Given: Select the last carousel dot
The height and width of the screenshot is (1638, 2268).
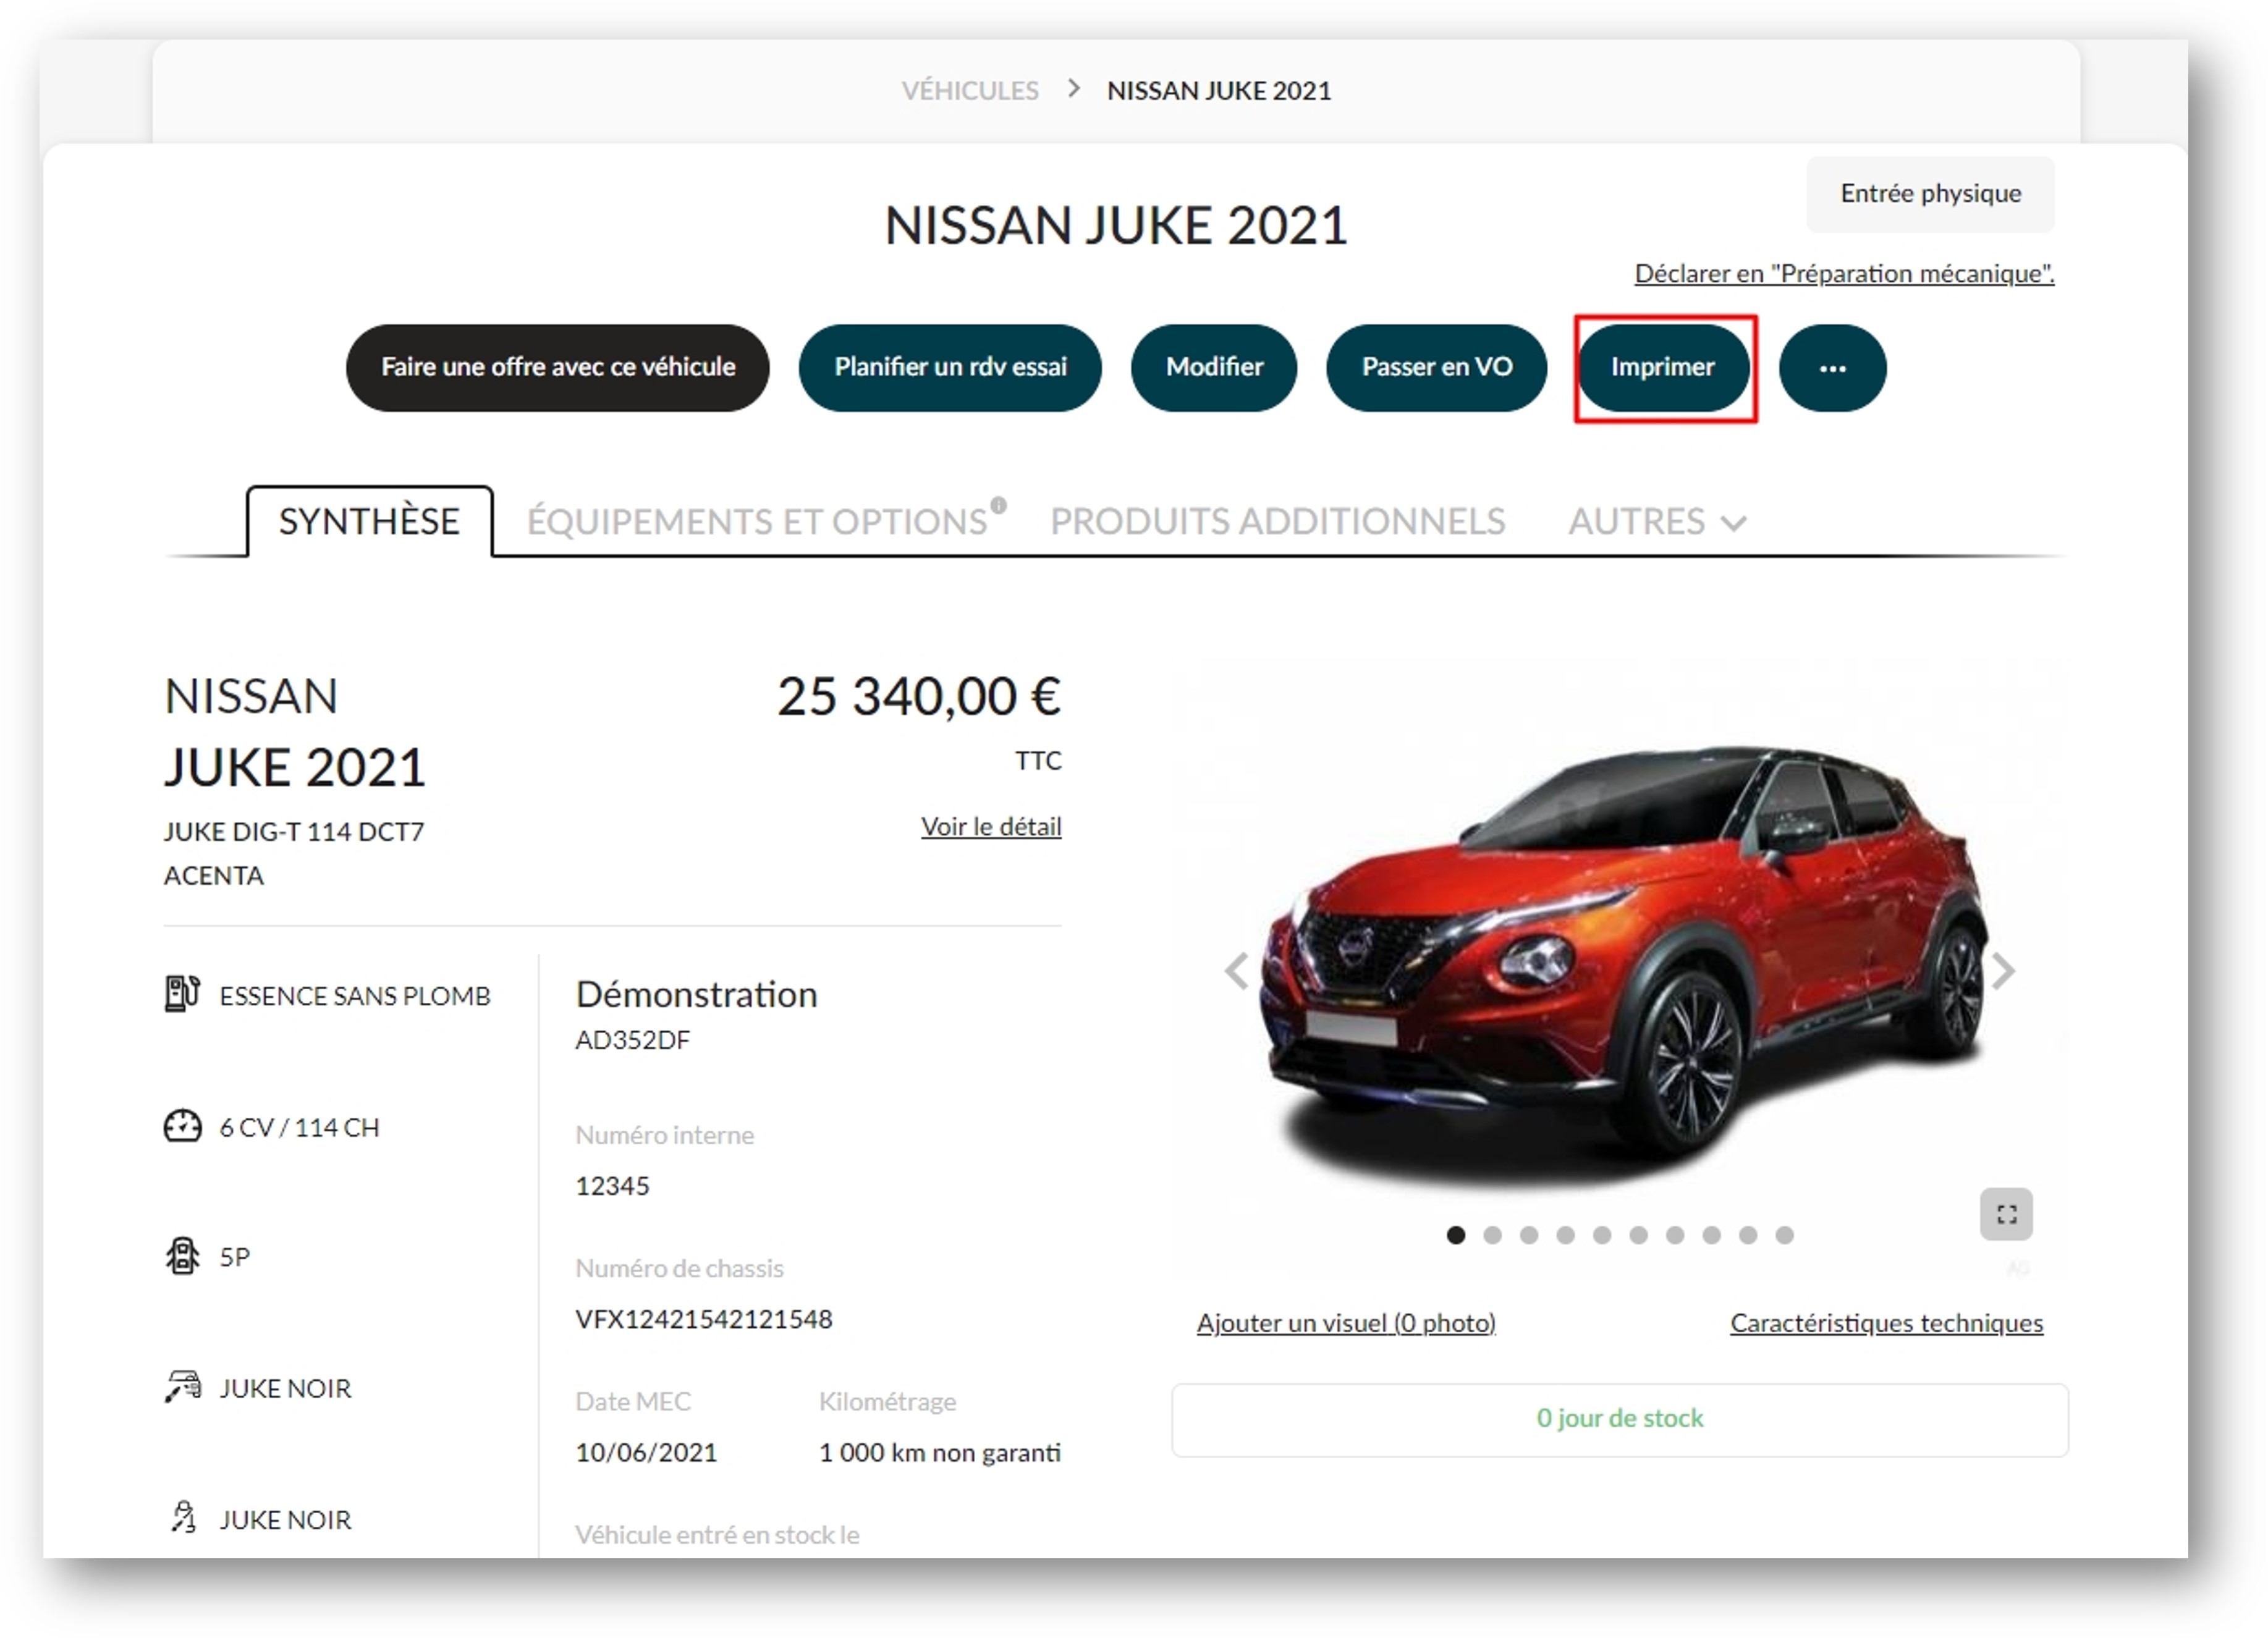Looking at the screenshot, I should coord(1784,1235).
